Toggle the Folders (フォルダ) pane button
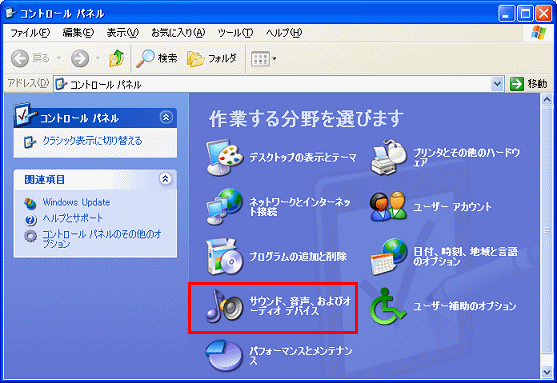Screen dimensions: 557x383 point(212,58)
